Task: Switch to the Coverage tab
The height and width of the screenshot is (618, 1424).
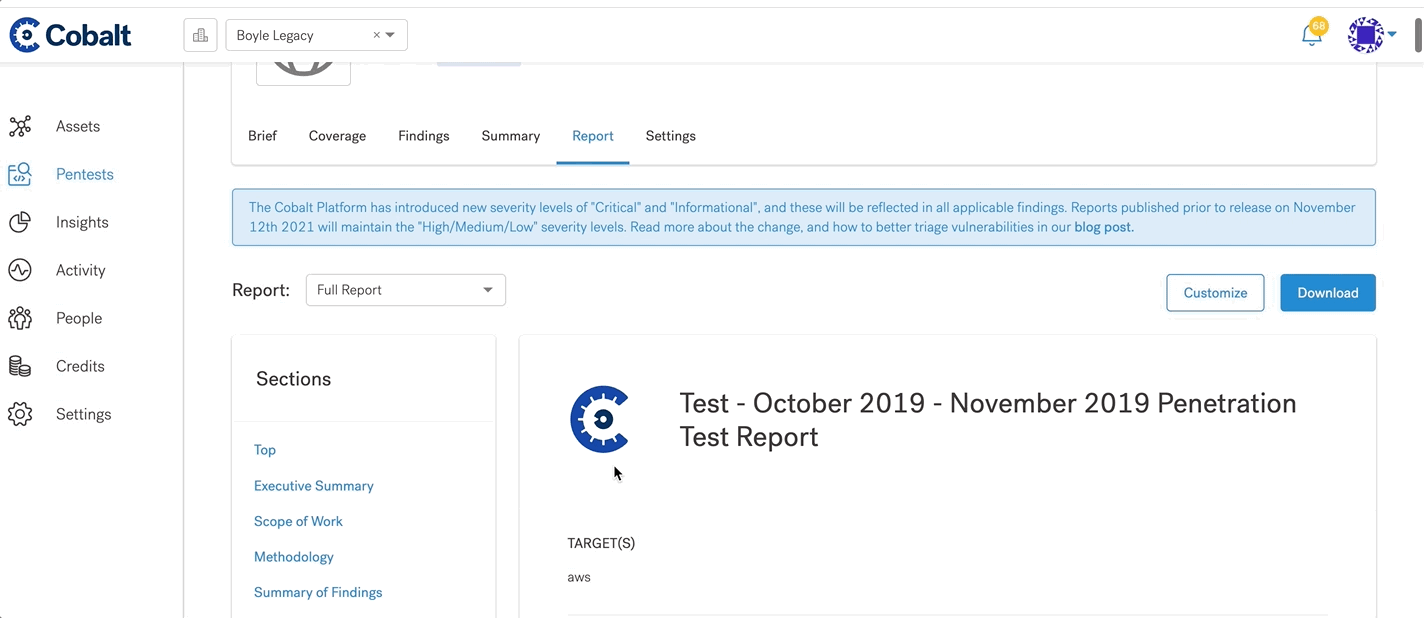Action: tap(337, 136)
